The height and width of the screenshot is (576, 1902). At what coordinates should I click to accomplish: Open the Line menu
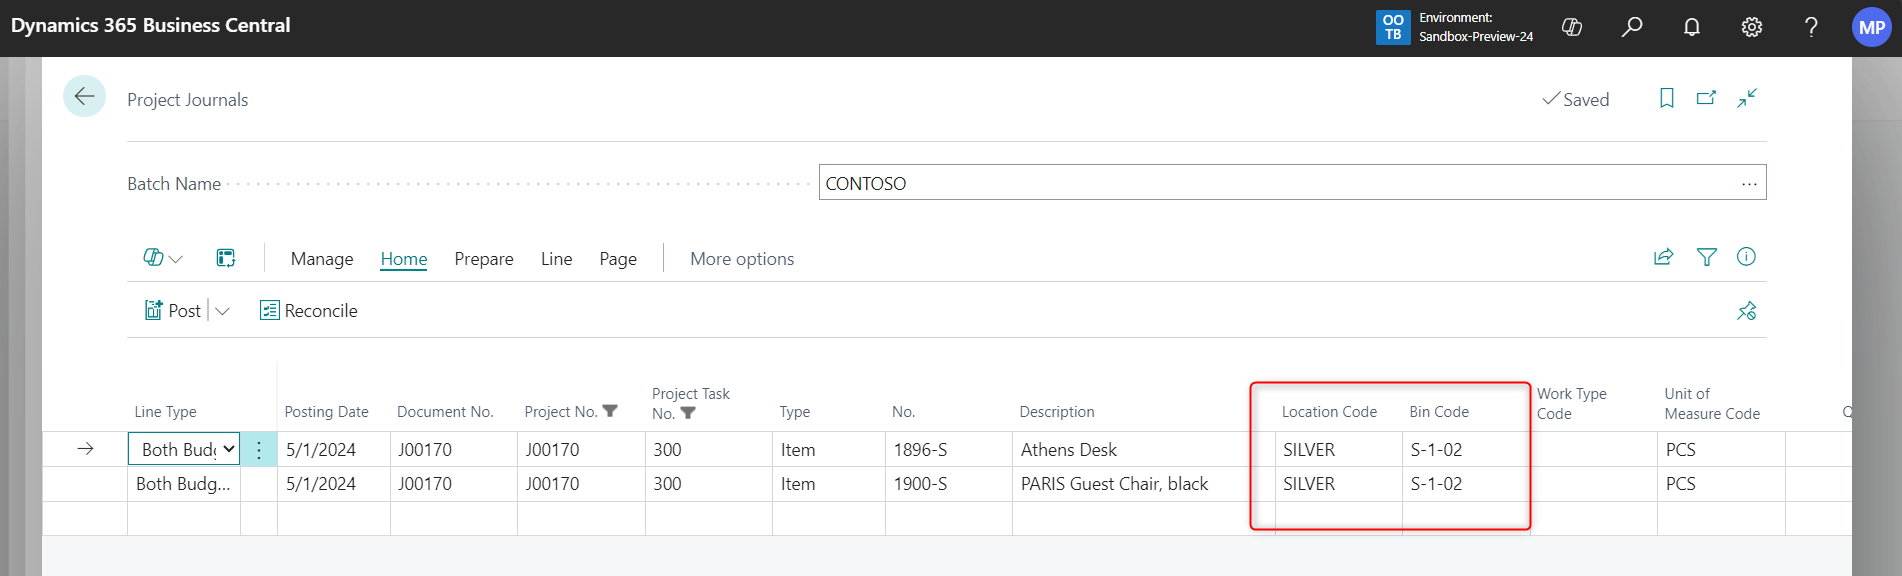[x=557, y=259]
